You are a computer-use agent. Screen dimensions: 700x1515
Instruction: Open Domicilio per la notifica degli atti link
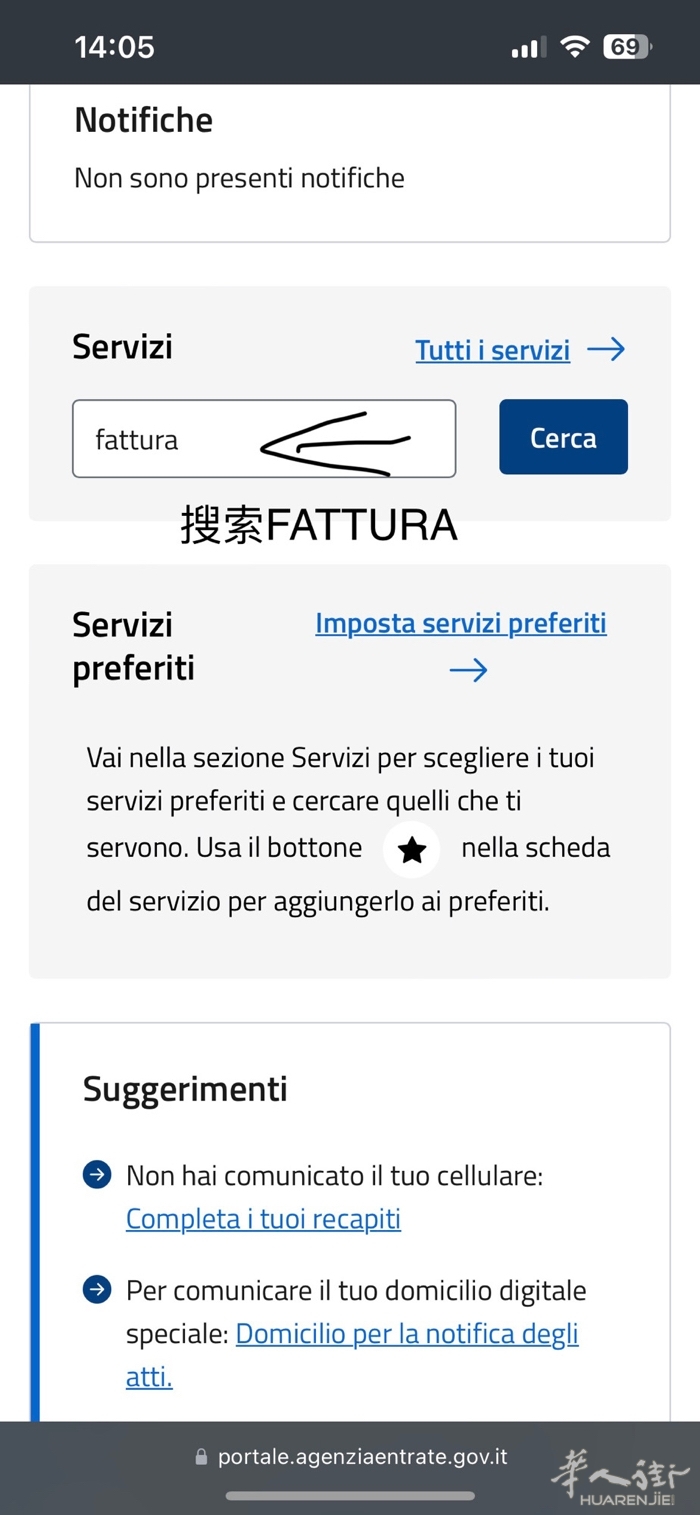pos(407,1334)
